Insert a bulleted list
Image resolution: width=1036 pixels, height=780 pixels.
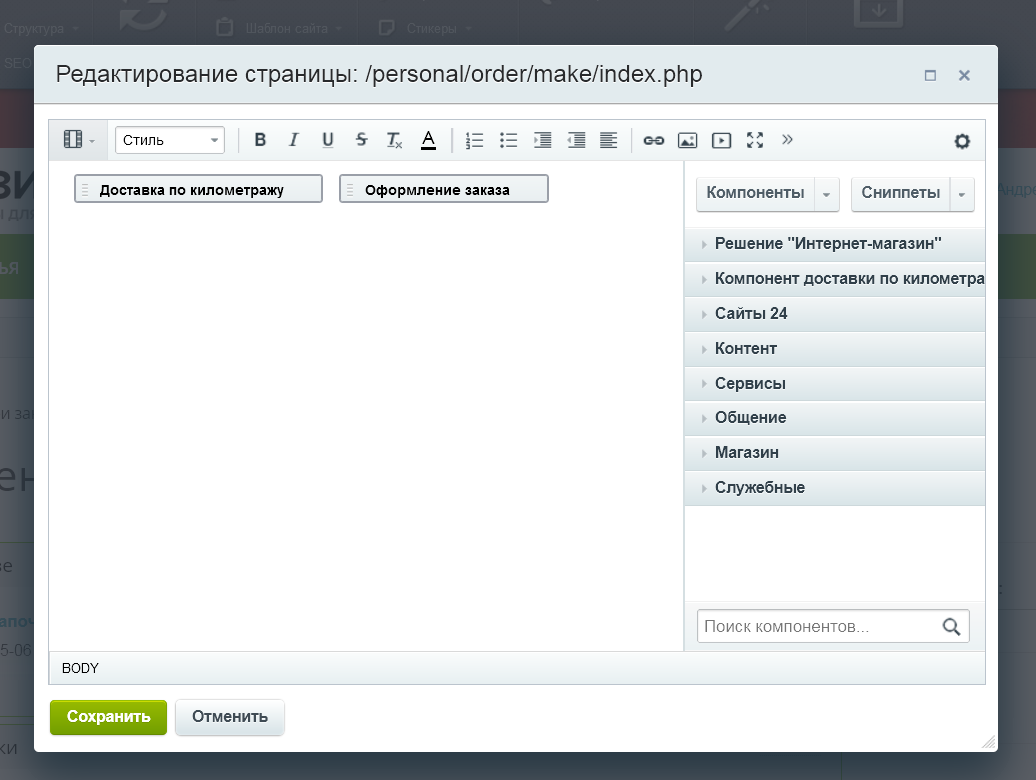point(508,140)
